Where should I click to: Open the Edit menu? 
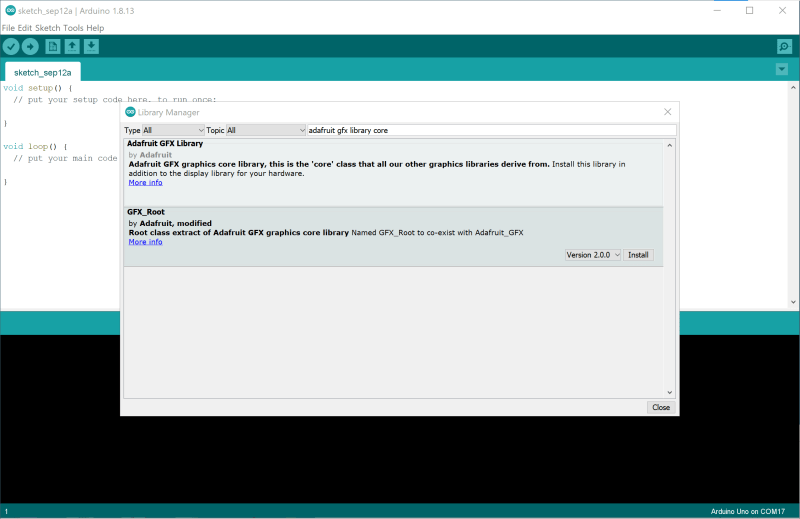click(x=24, y=28)
